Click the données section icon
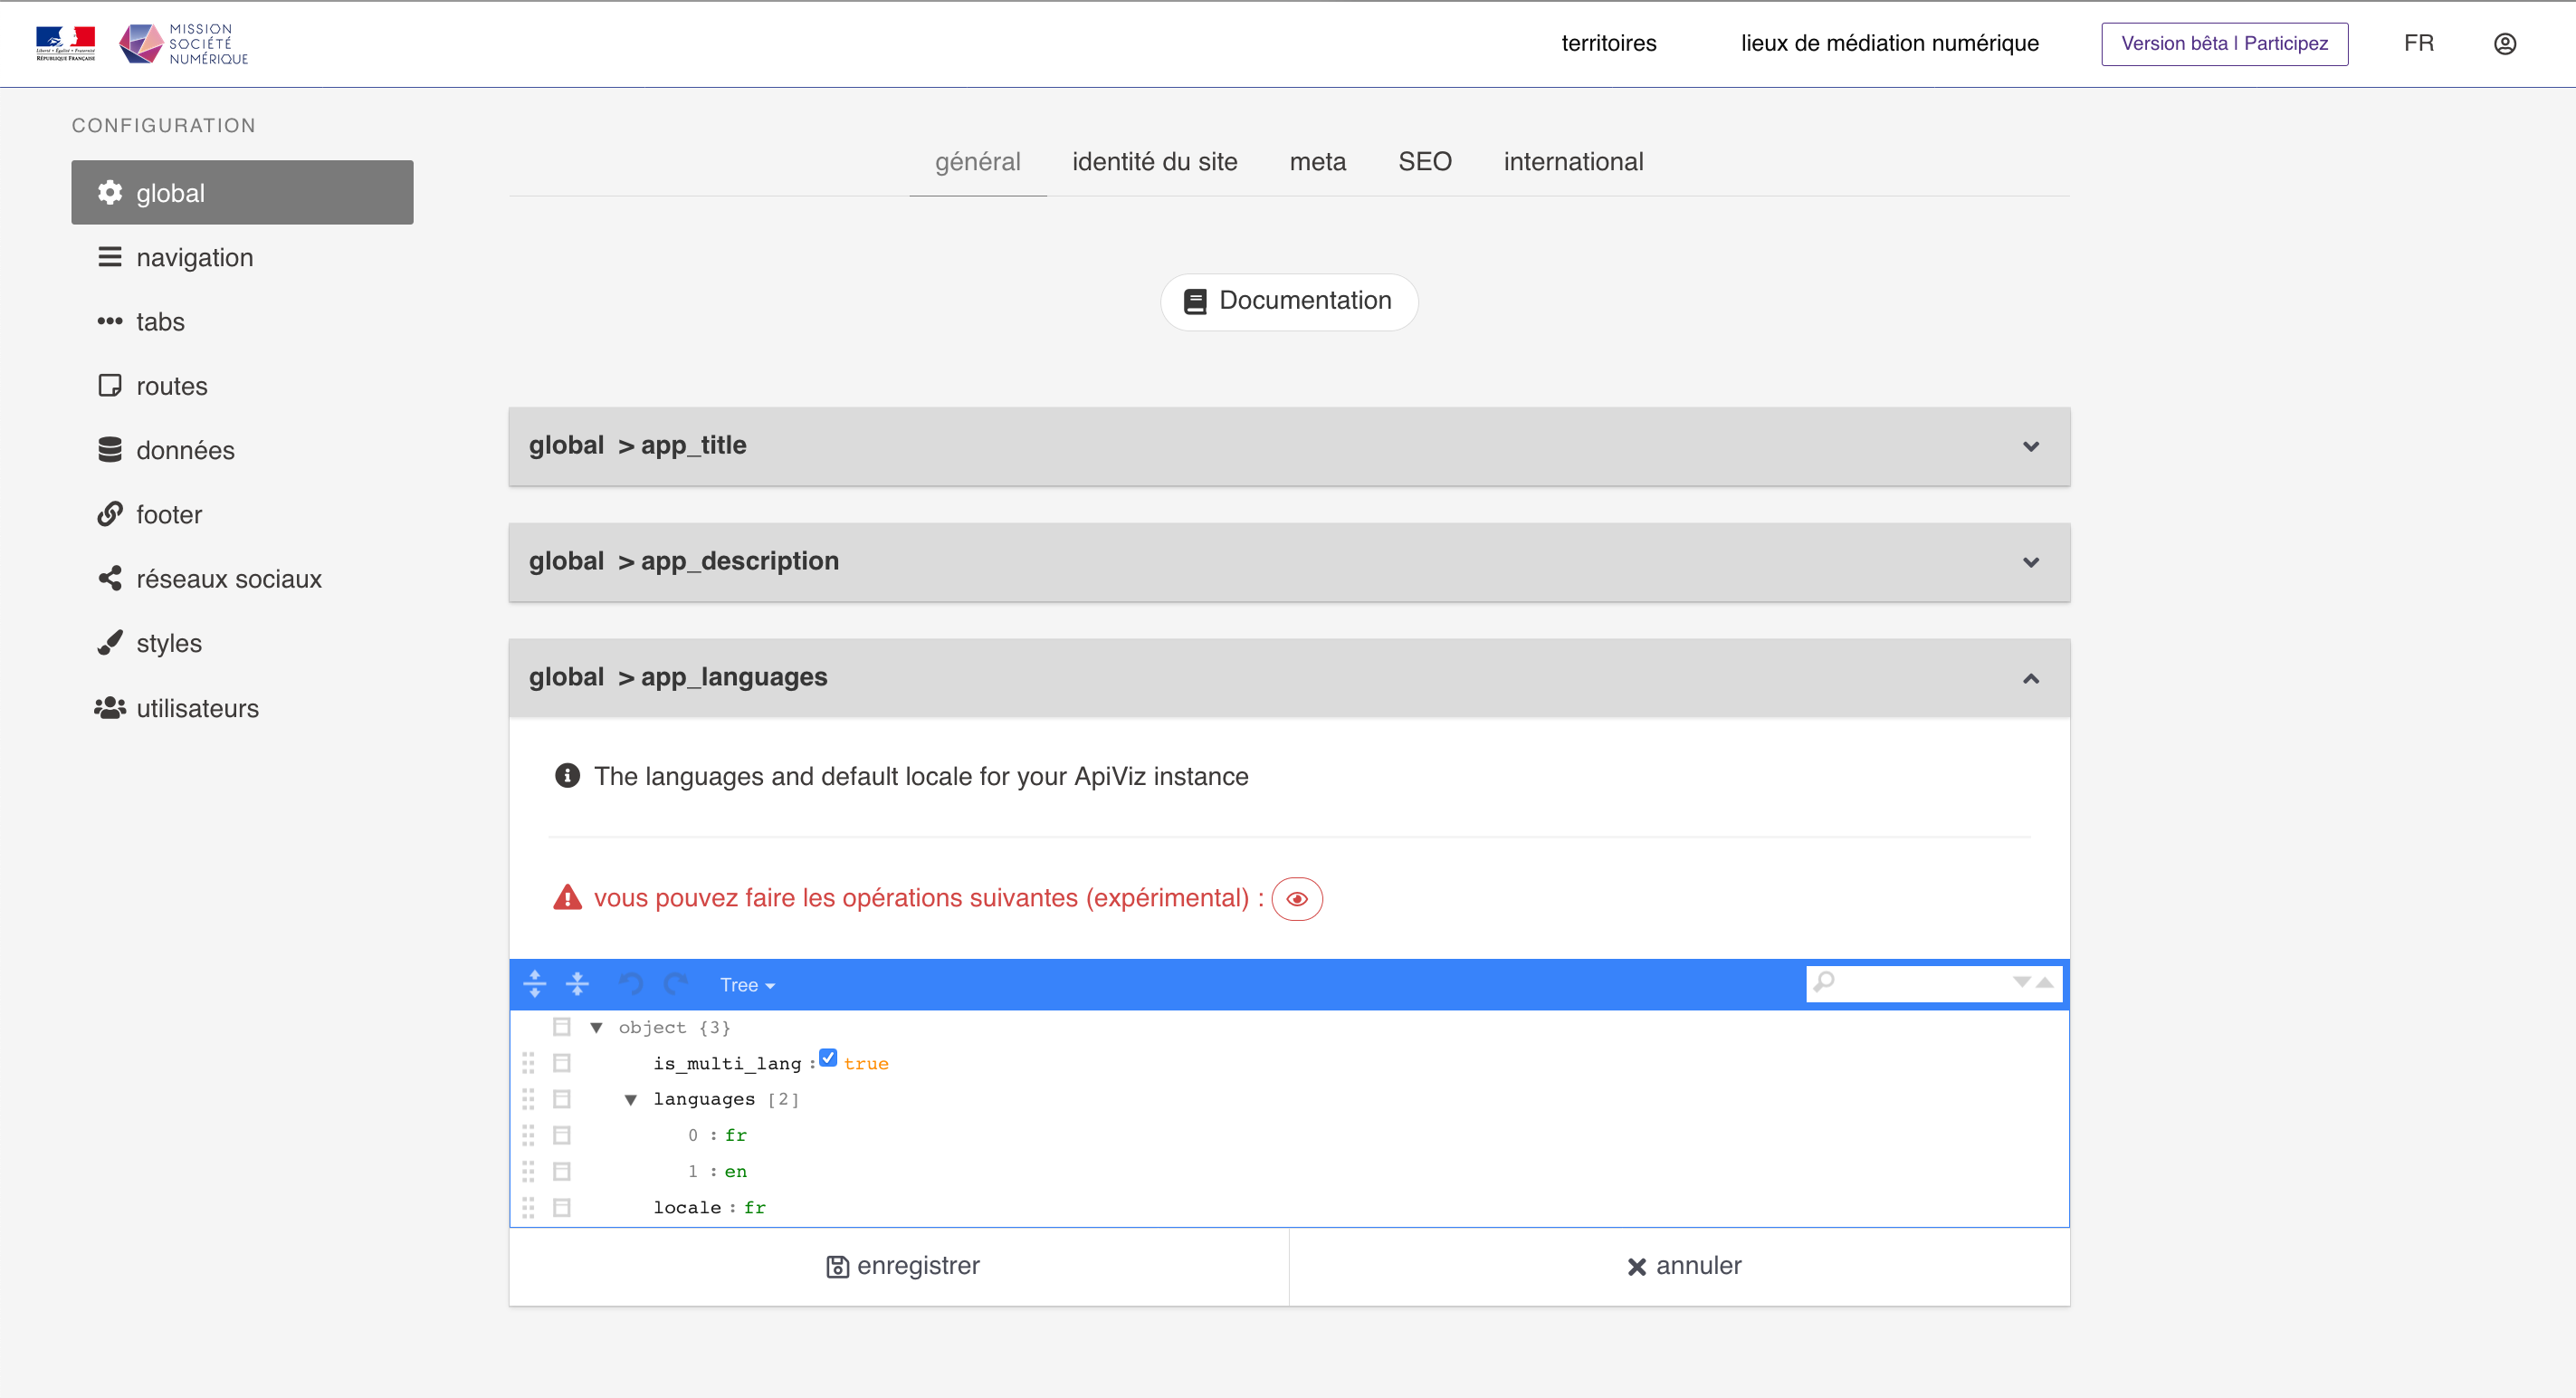Image resolution: width=2576 pixels, height=1398 pixels. pos(110,449)
